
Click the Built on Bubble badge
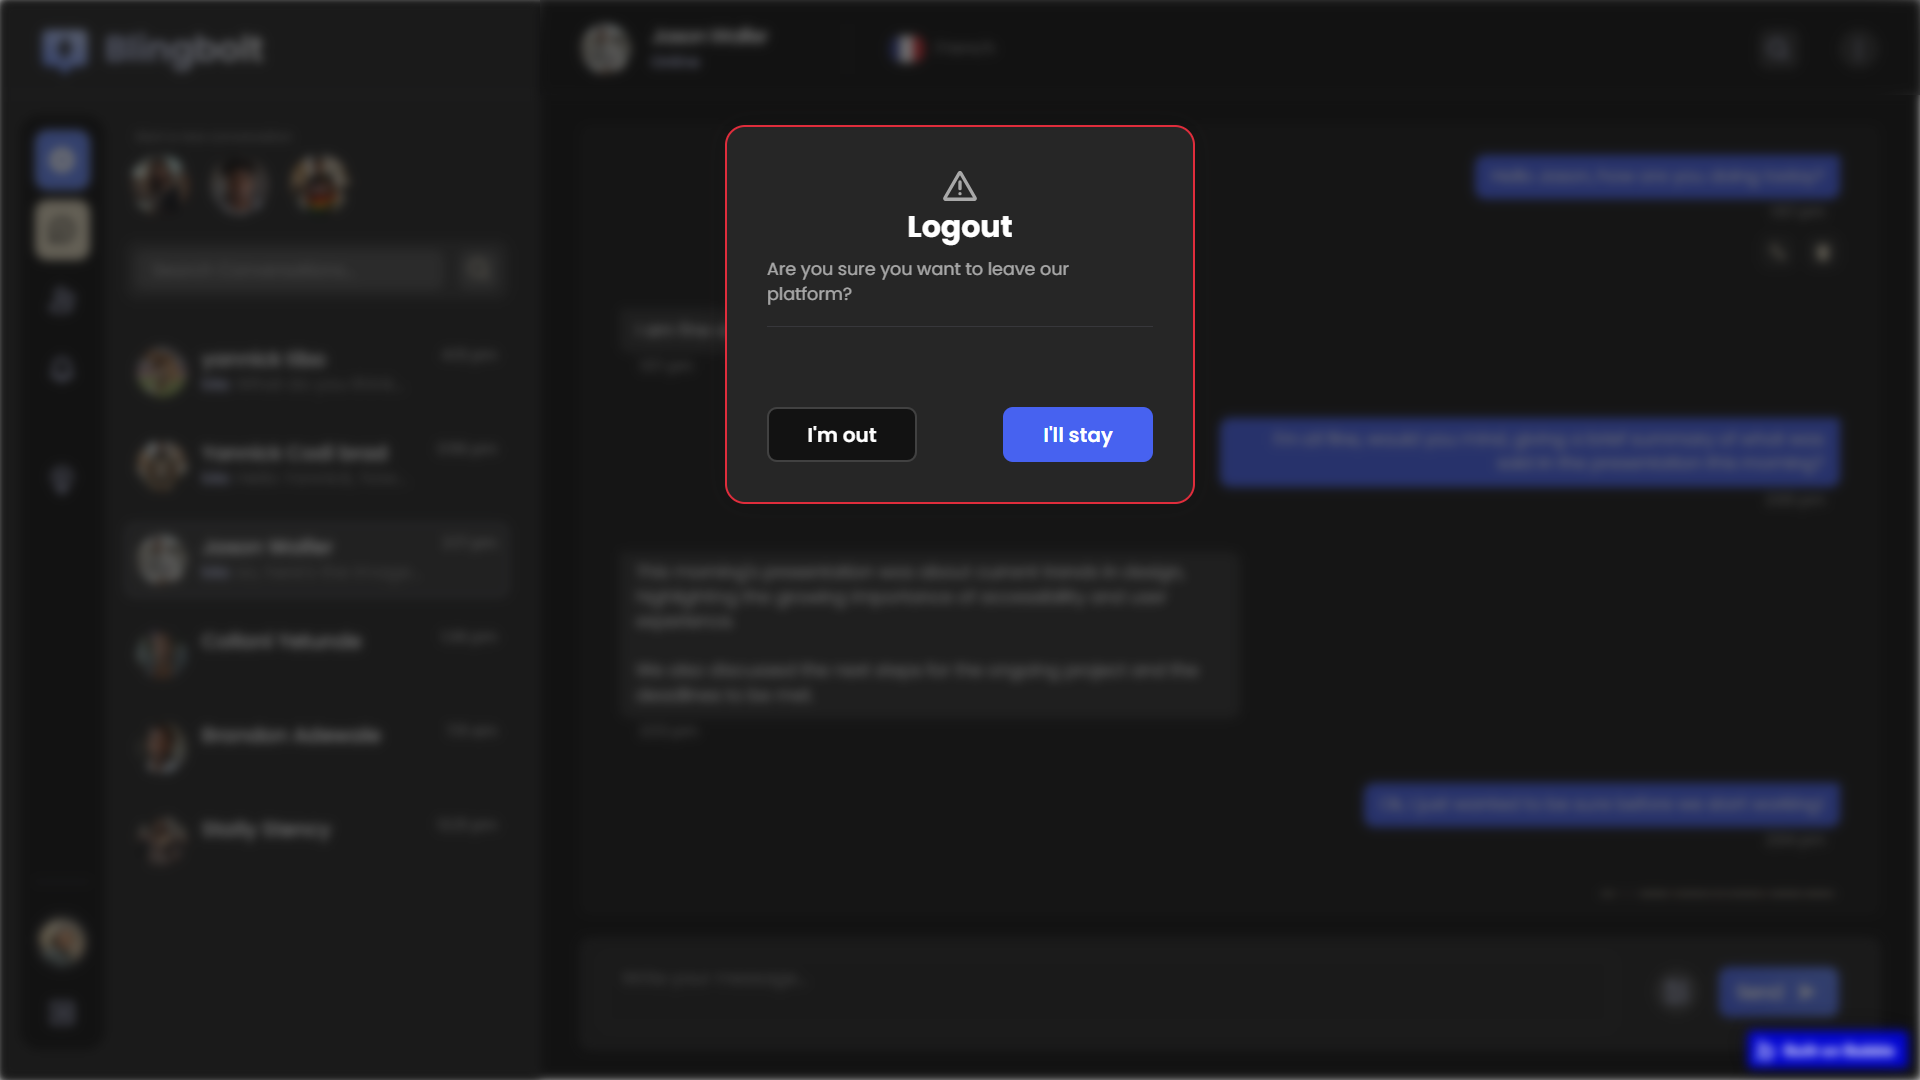1829,1051
